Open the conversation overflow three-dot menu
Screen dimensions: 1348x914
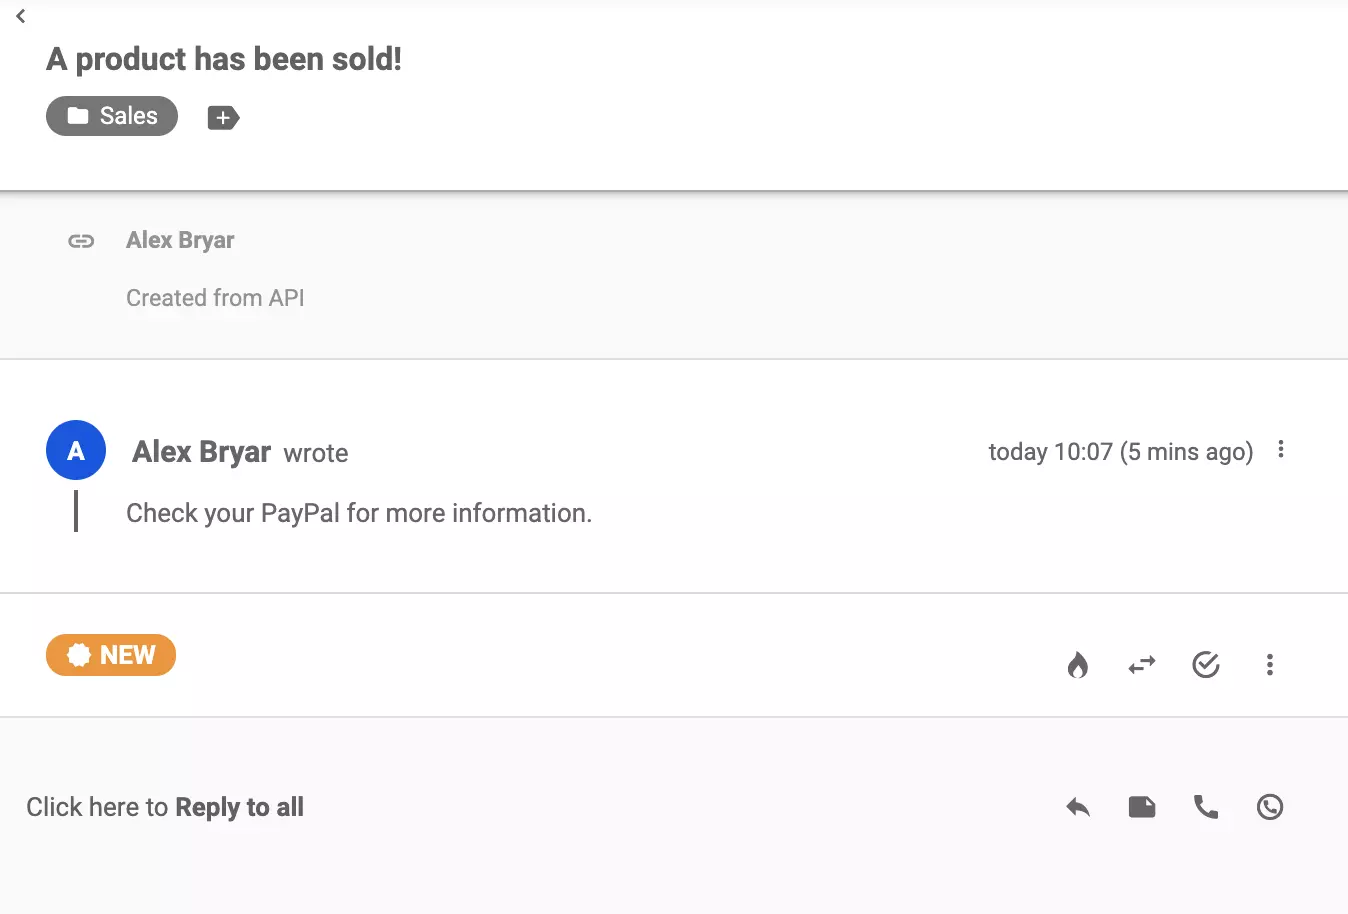coord(1270,664)
